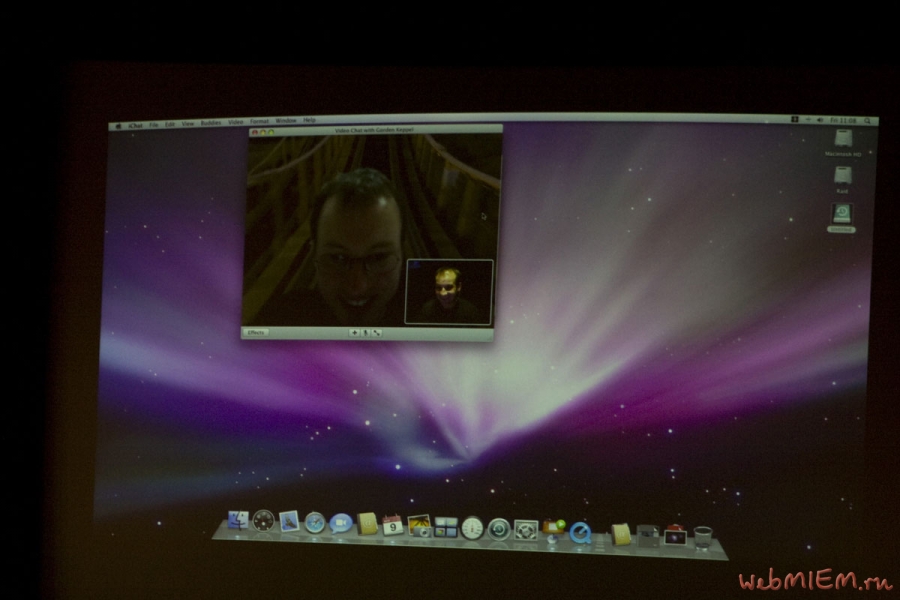Open Address Book in the Dock
The image size is (900, 600).
[x=367, y=524]
